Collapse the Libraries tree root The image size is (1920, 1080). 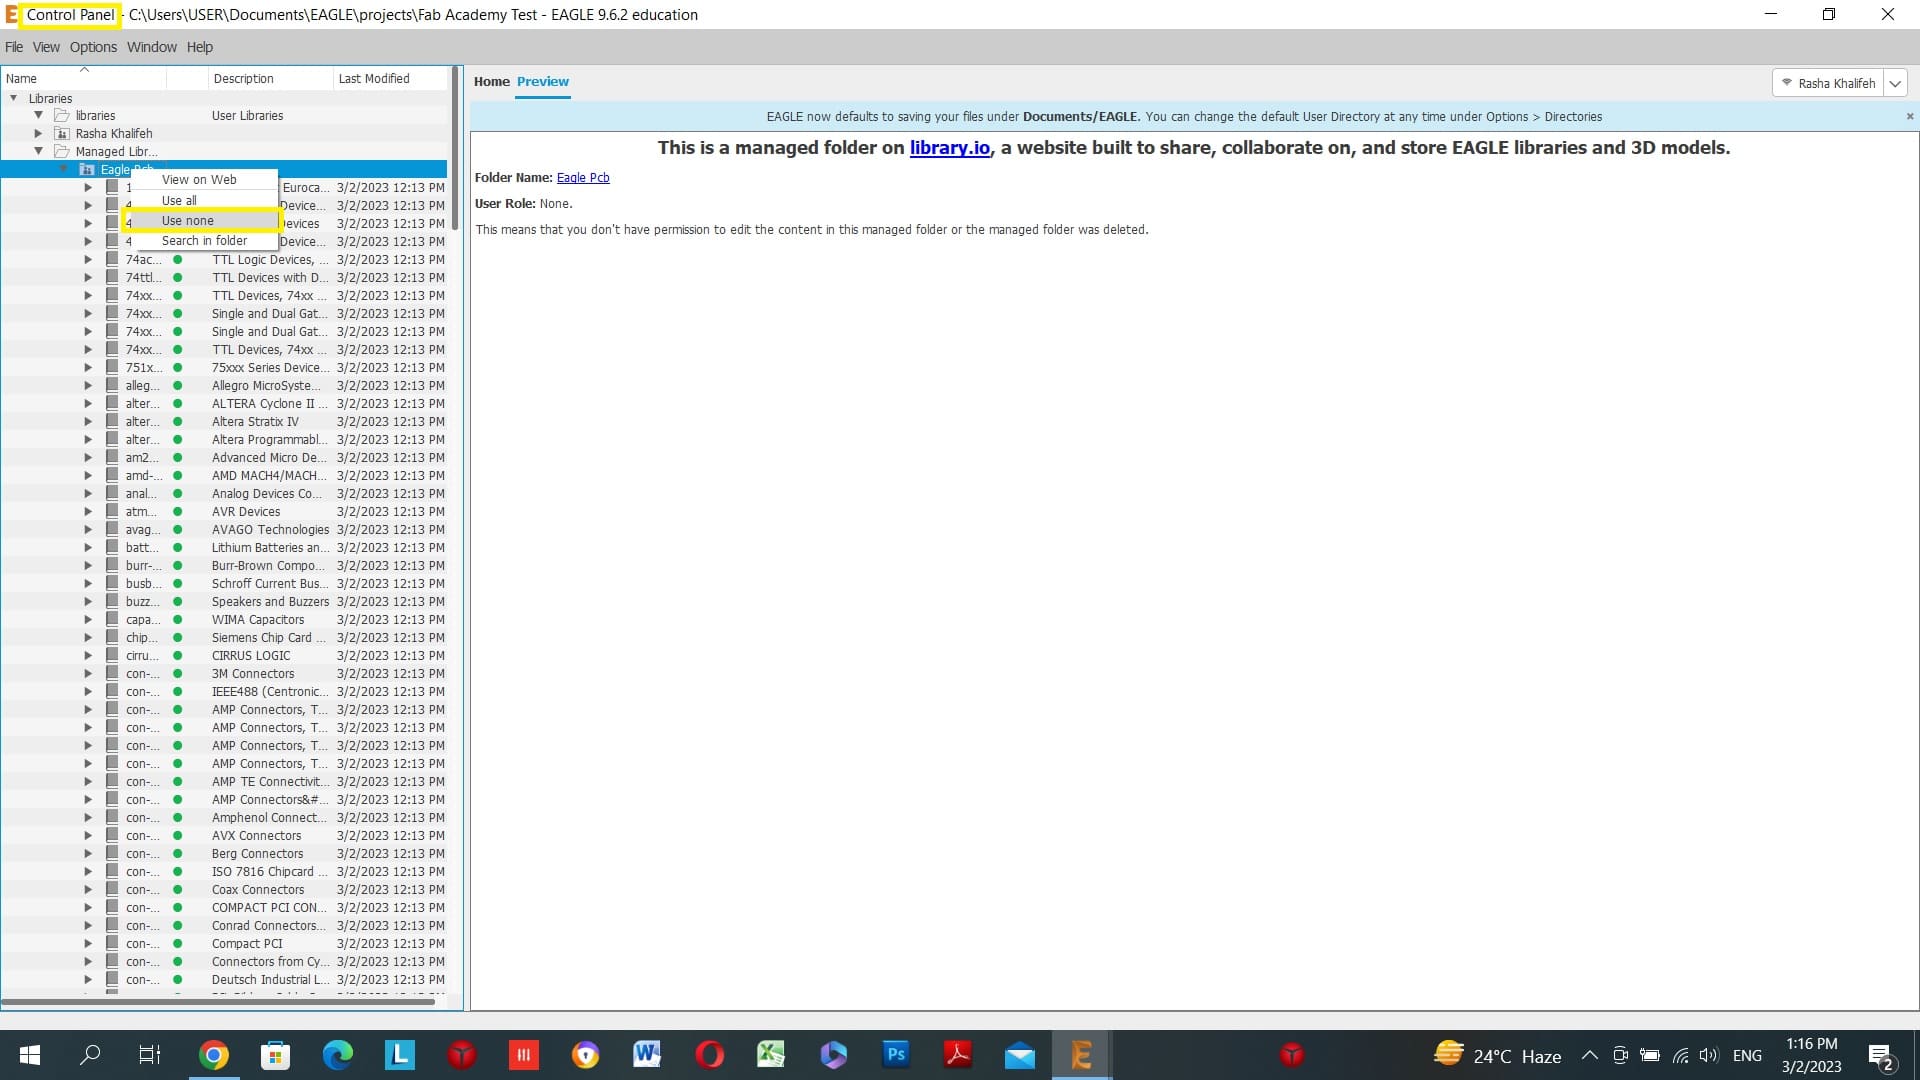(14, 98)
